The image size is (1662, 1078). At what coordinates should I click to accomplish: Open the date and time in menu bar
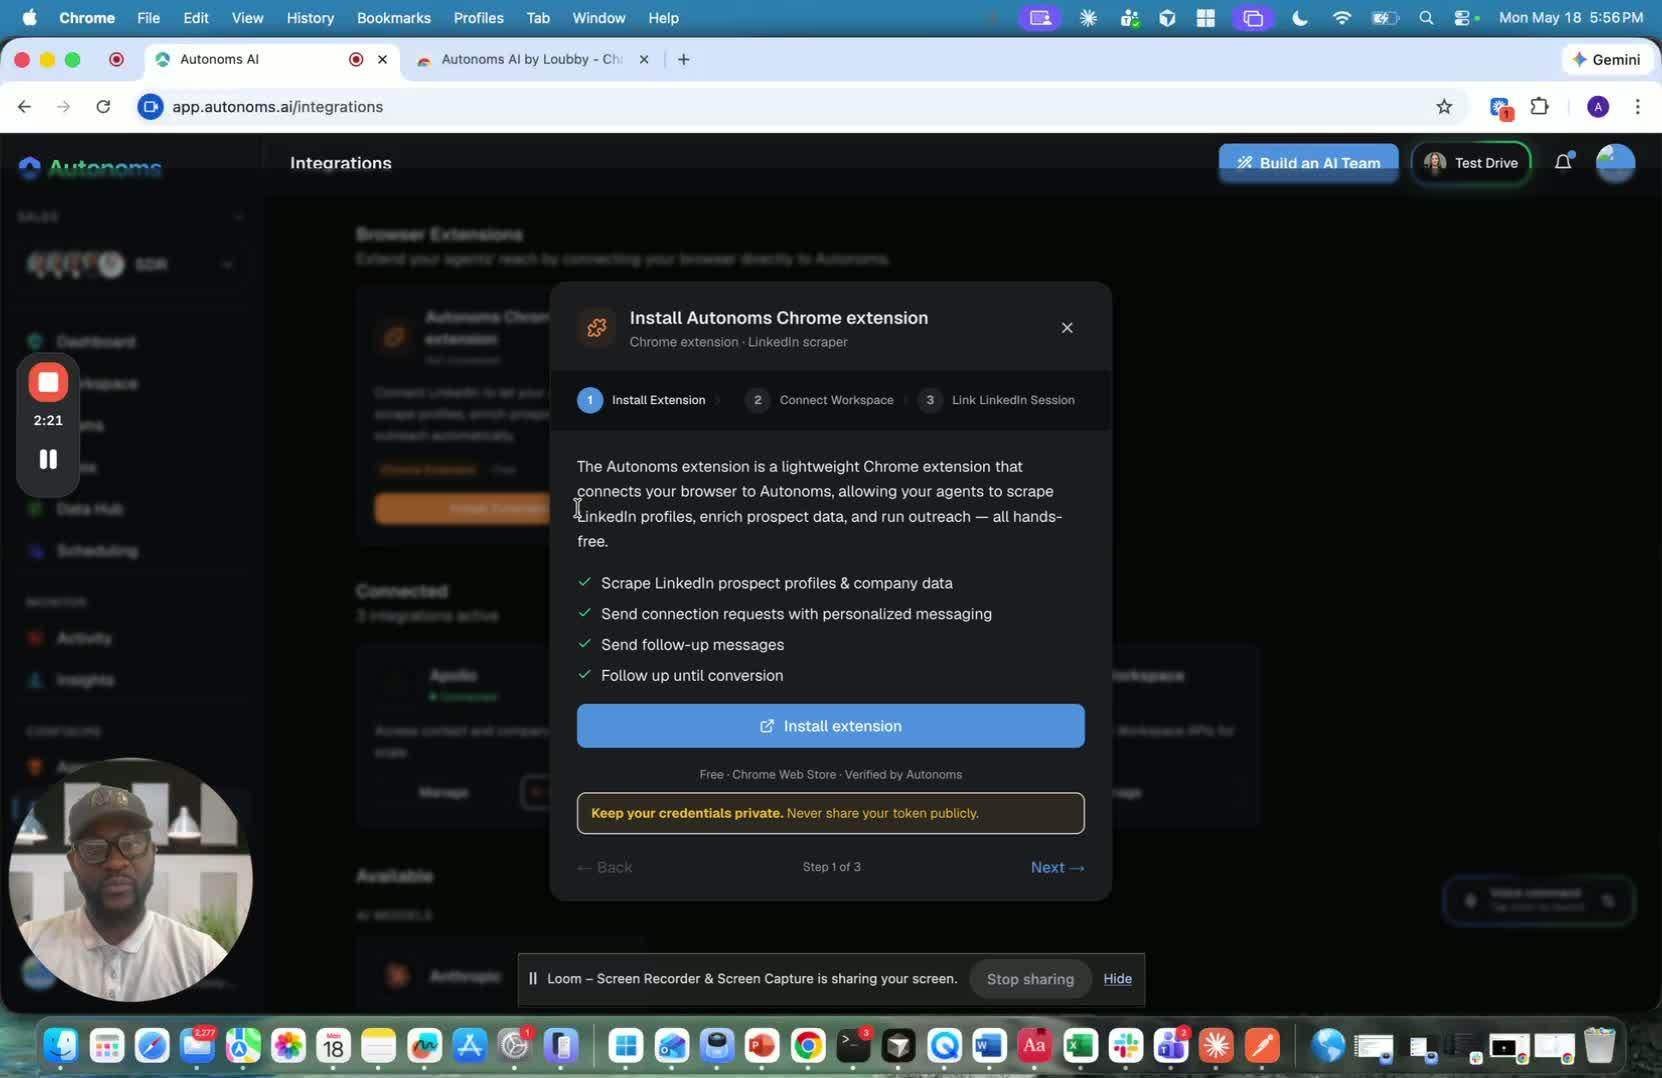[x=1571, y=17]
